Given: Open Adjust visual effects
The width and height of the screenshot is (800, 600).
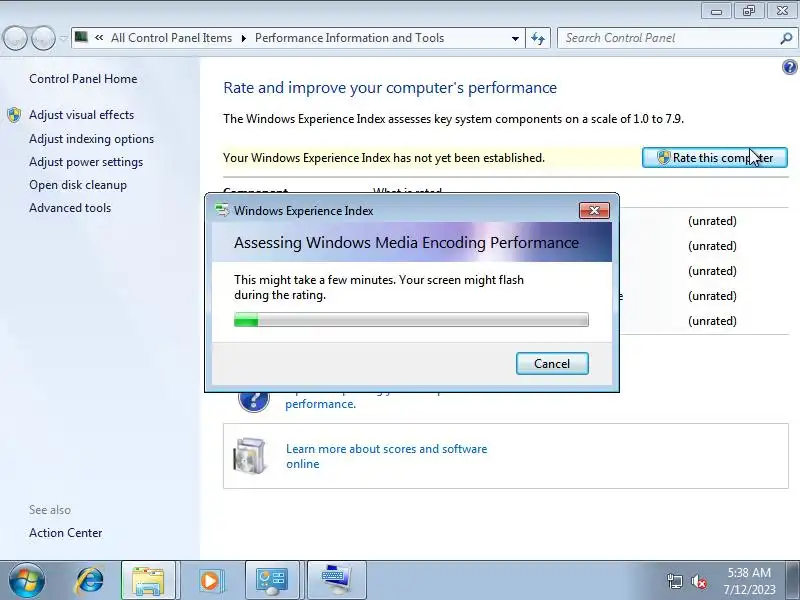Looking at the screenshot, I should (82, 115).
